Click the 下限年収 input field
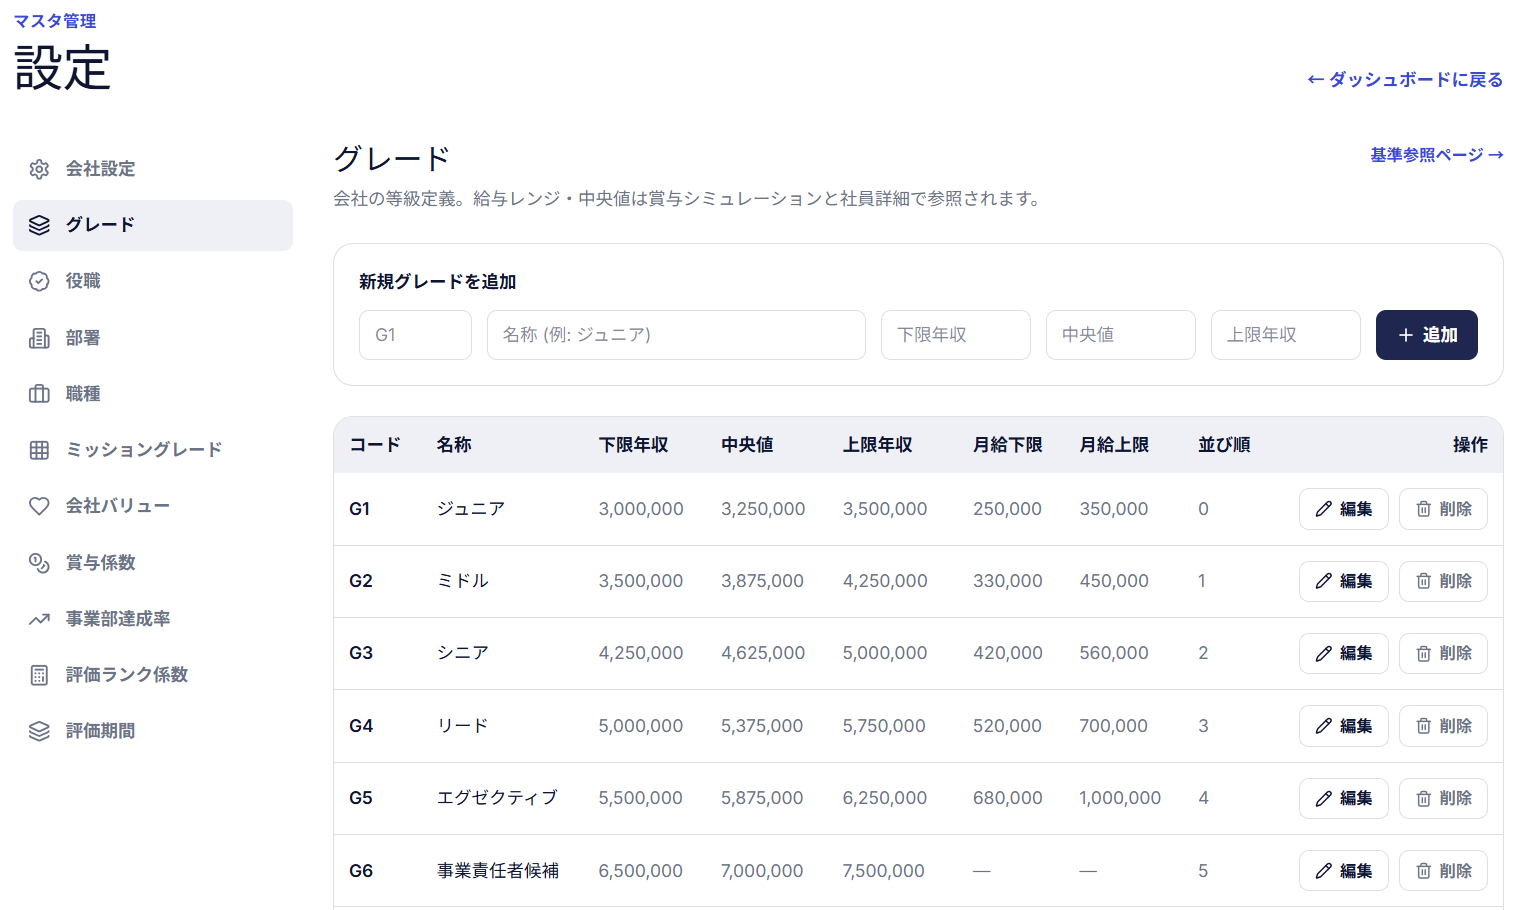Viewport: 1540px width, 910px height. coord(956,335)
